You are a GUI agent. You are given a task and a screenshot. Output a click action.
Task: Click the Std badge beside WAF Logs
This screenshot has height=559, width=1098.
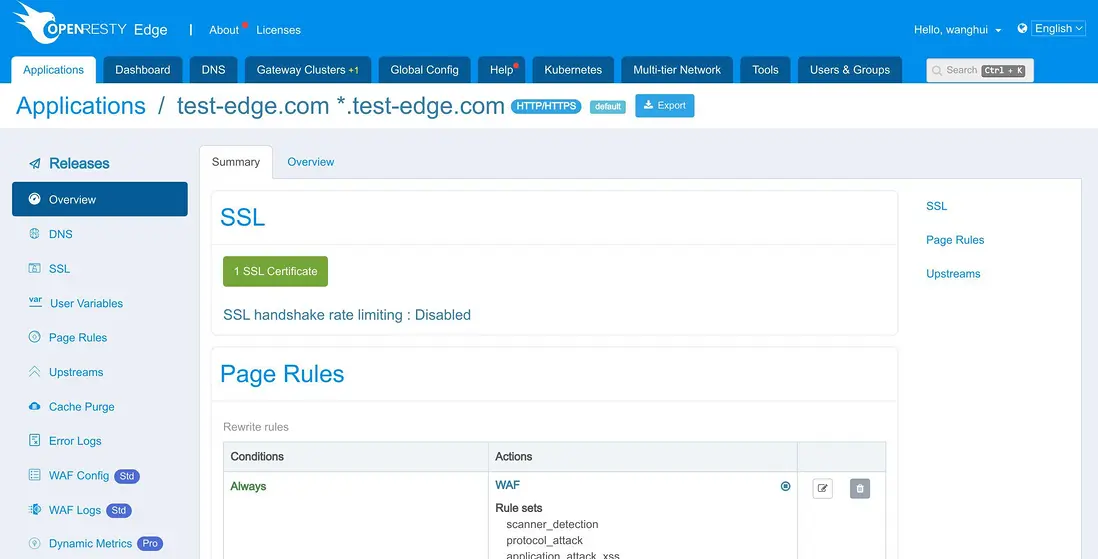[119, 511]
